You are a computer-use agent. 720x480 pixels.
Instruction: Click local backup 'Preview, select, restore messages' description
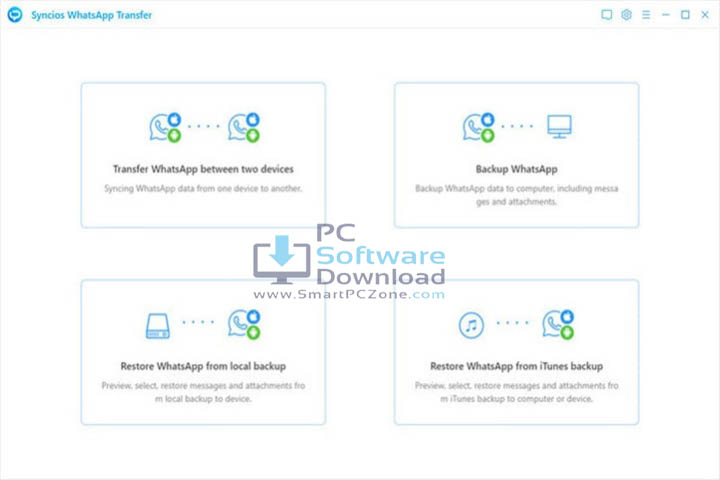tap(203, 392)
